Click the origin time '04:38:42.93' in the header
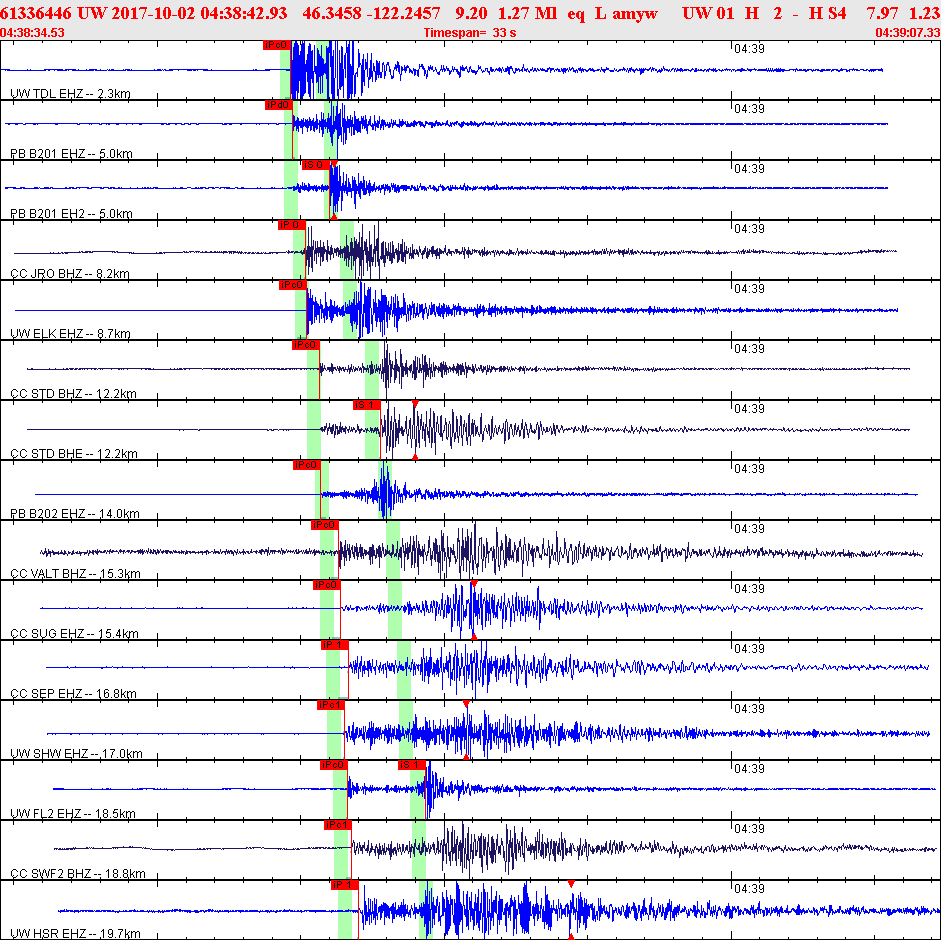The image size is (941, 940). [x=244, y=13]
